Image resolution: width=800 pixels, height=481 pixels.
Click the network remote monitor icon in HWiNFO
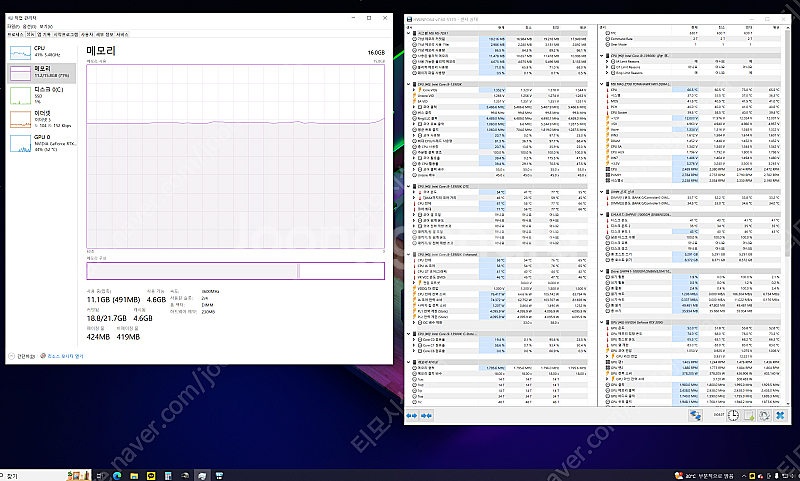pos(695,416)
